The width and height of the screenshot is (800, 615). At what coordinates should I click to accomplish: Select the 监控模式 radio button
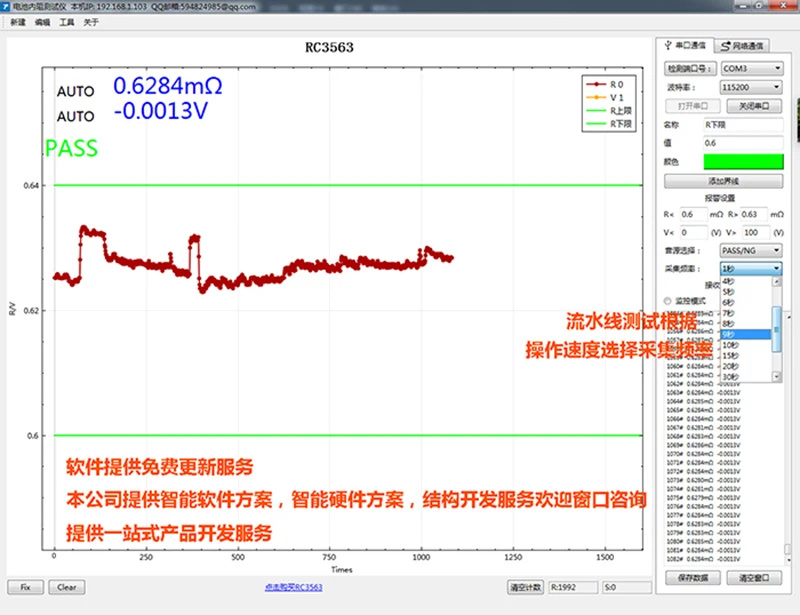point(667,301)
